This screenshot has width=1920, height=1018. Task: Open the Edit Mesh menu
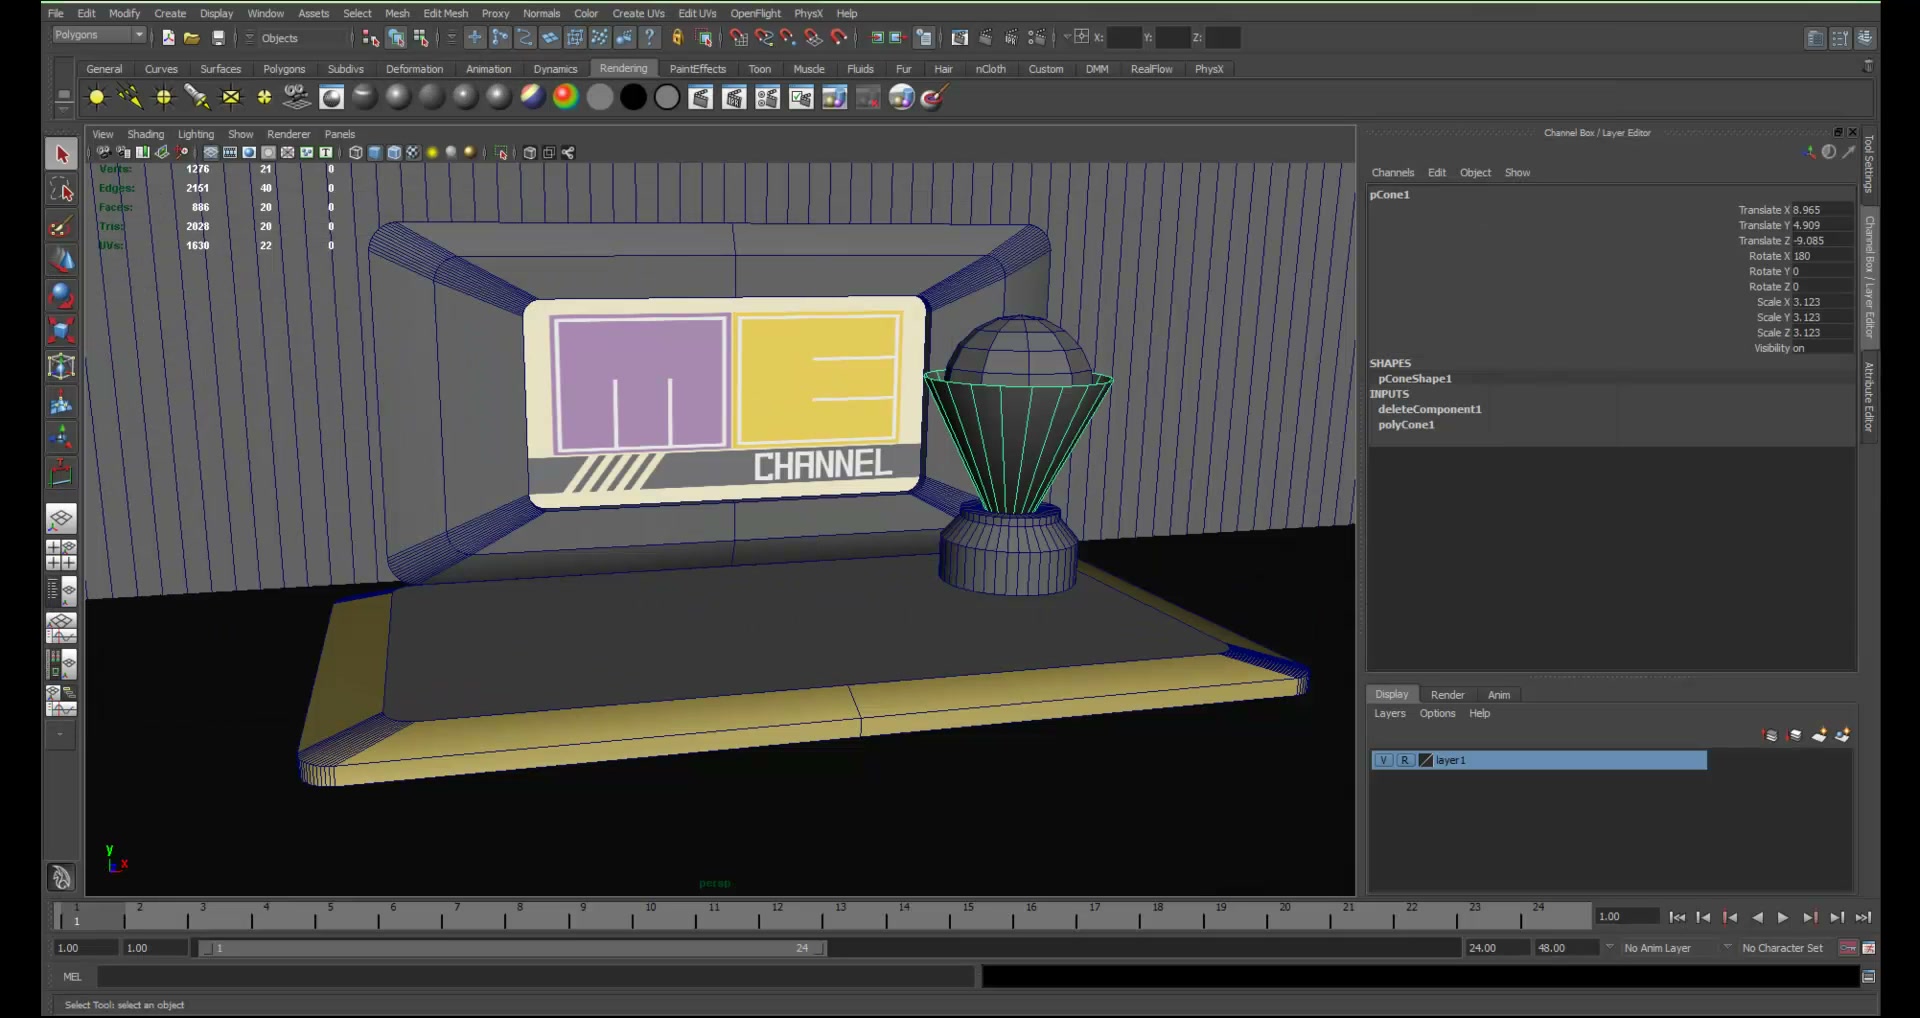click(445, 13)
